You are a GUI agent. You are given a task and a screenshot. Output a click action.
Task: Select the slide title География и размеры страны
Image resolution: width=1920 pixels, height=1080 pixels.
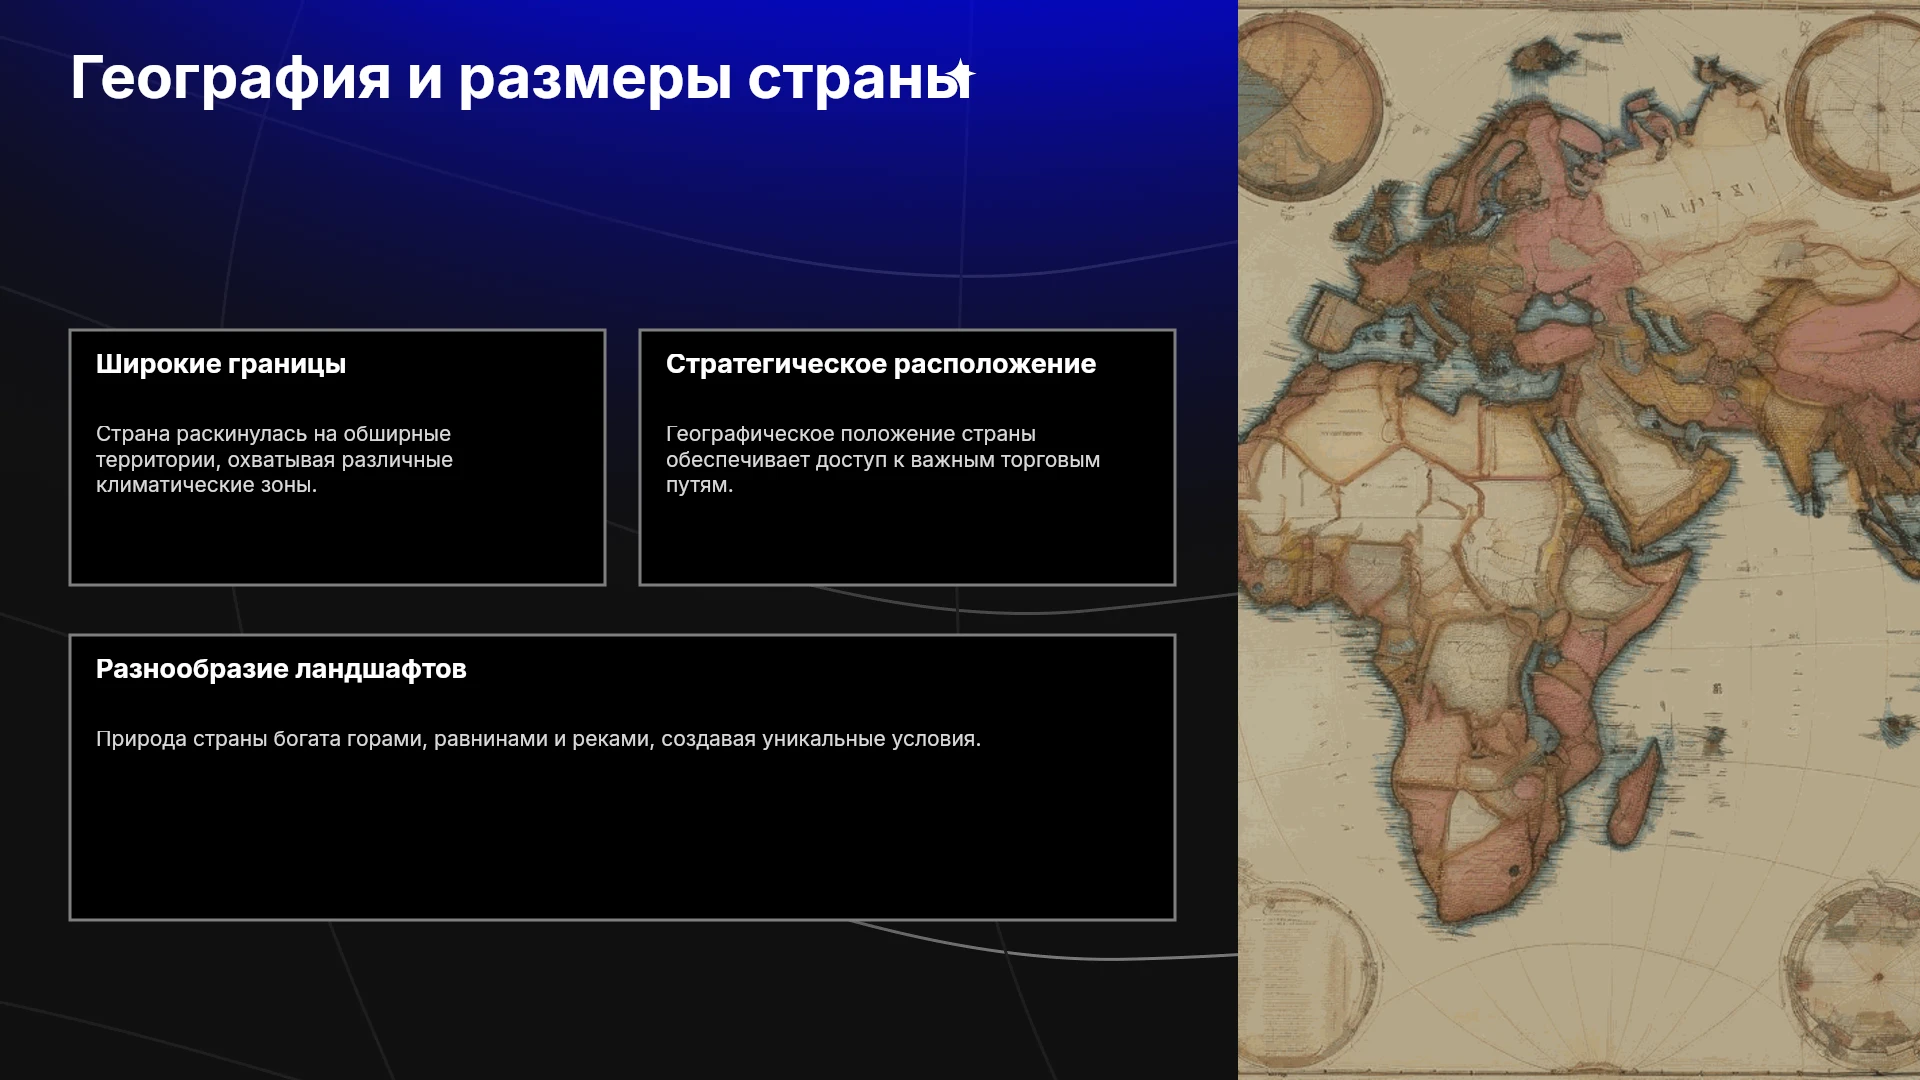(x=520, y=78)
